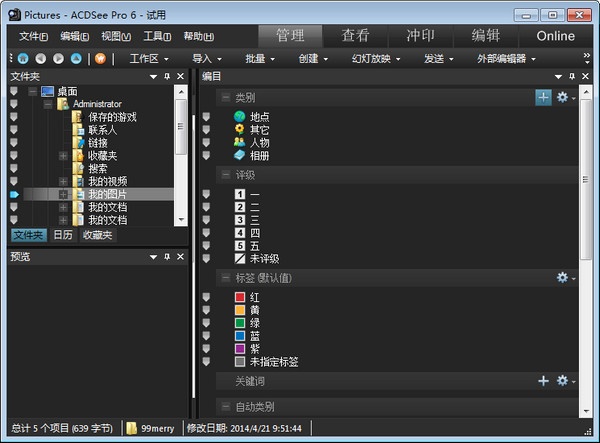600x443 pixels.
Task: Click the folder tree scrollbar down arrow
Action: (181, 220)
